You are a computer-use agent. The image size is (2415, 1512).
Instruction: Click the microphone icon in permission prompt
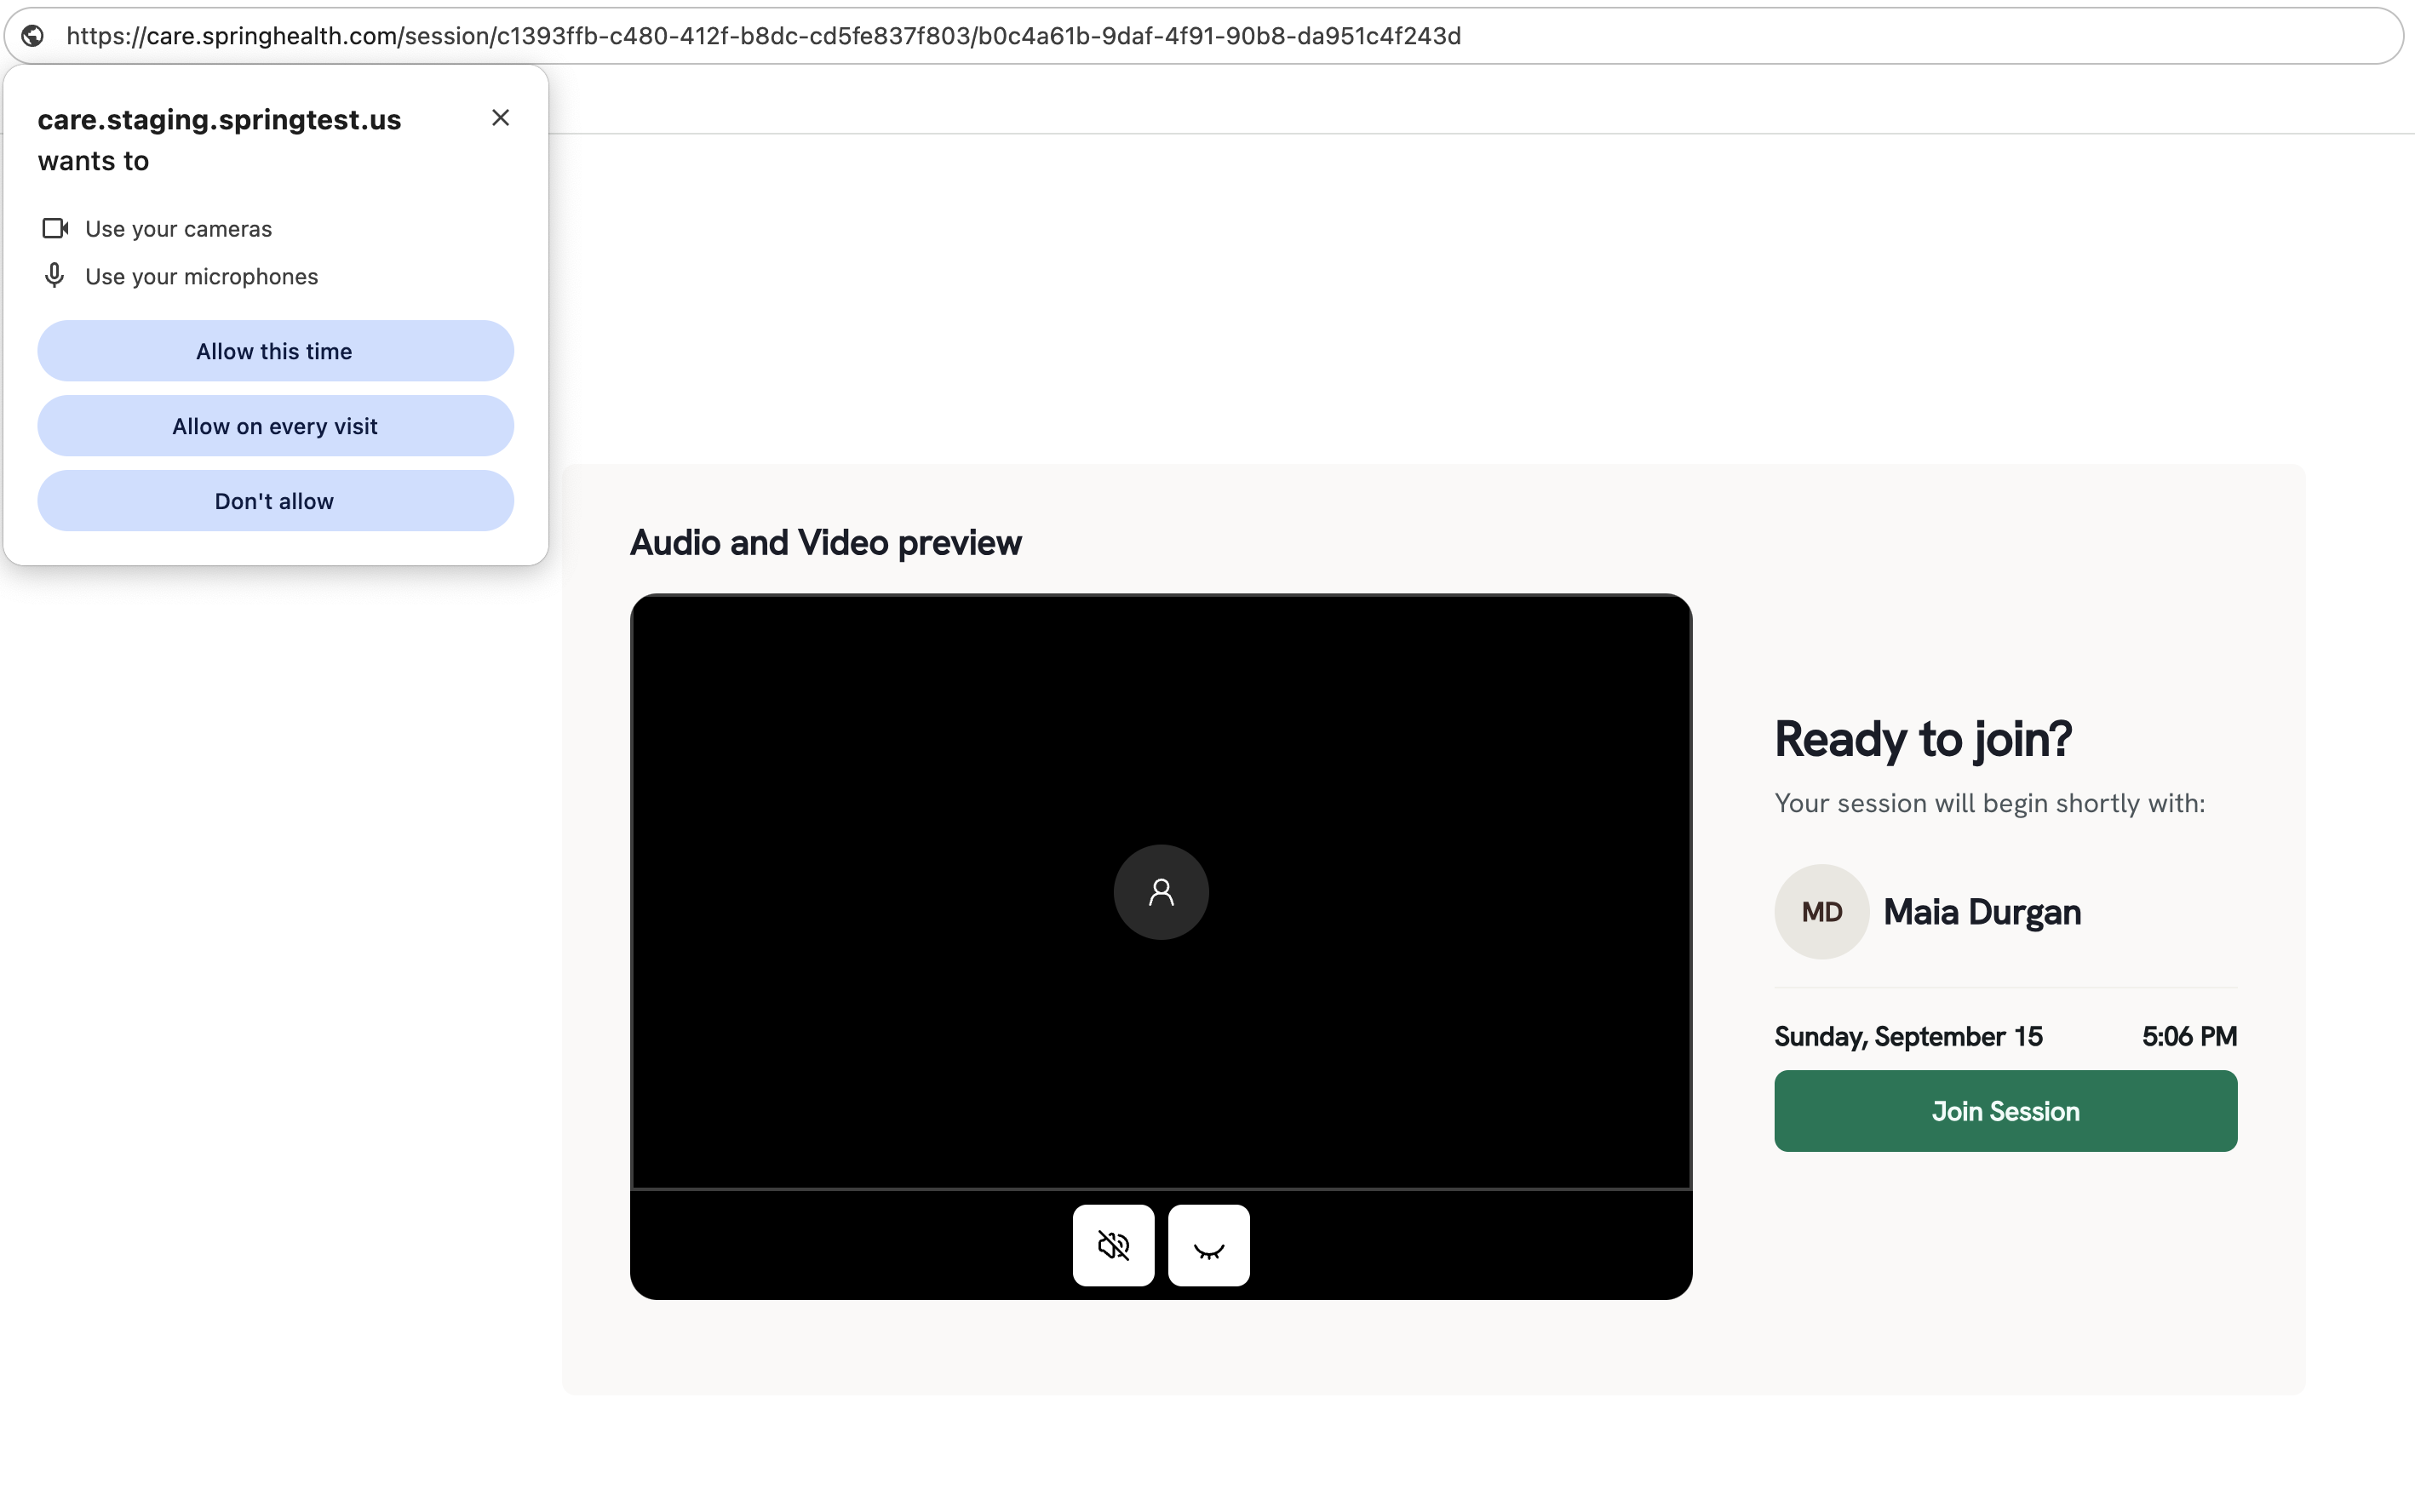point(55,276)
